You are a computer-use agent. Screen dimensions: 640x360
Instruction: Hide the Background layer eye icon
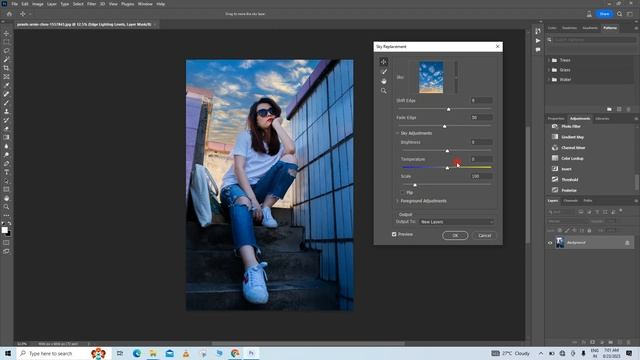tap(550, 243)
